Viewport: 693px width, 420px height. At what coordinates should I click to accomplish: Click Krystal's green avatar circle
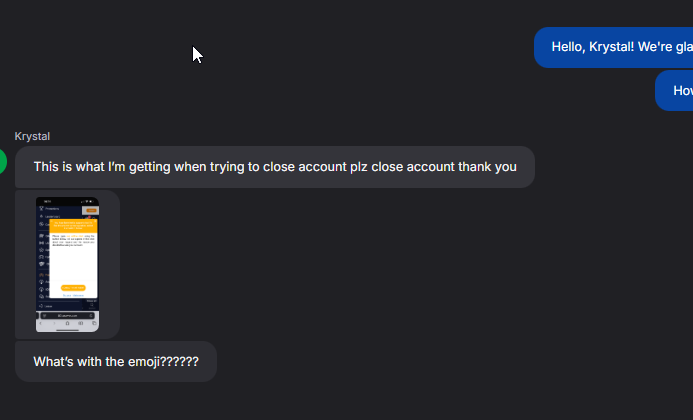coord(2,161)
